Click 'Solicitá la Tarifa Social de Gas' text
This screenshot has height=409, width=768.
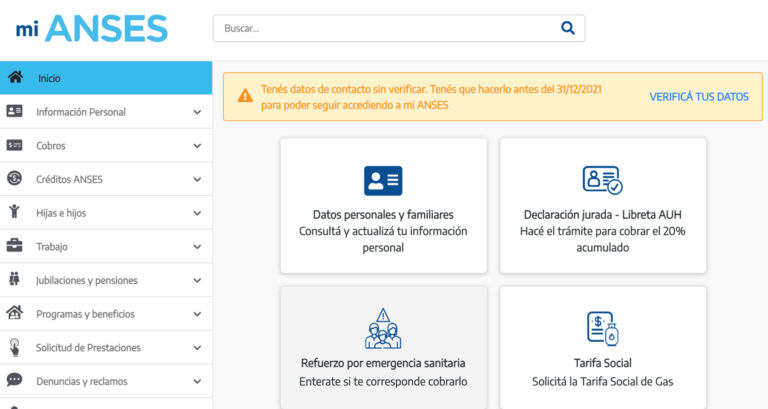[602, 382]
